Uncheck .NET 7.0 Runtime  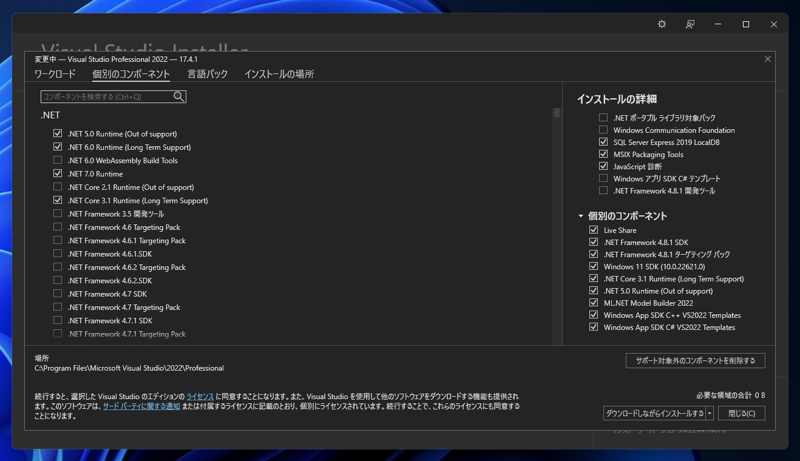pos(58,173)
